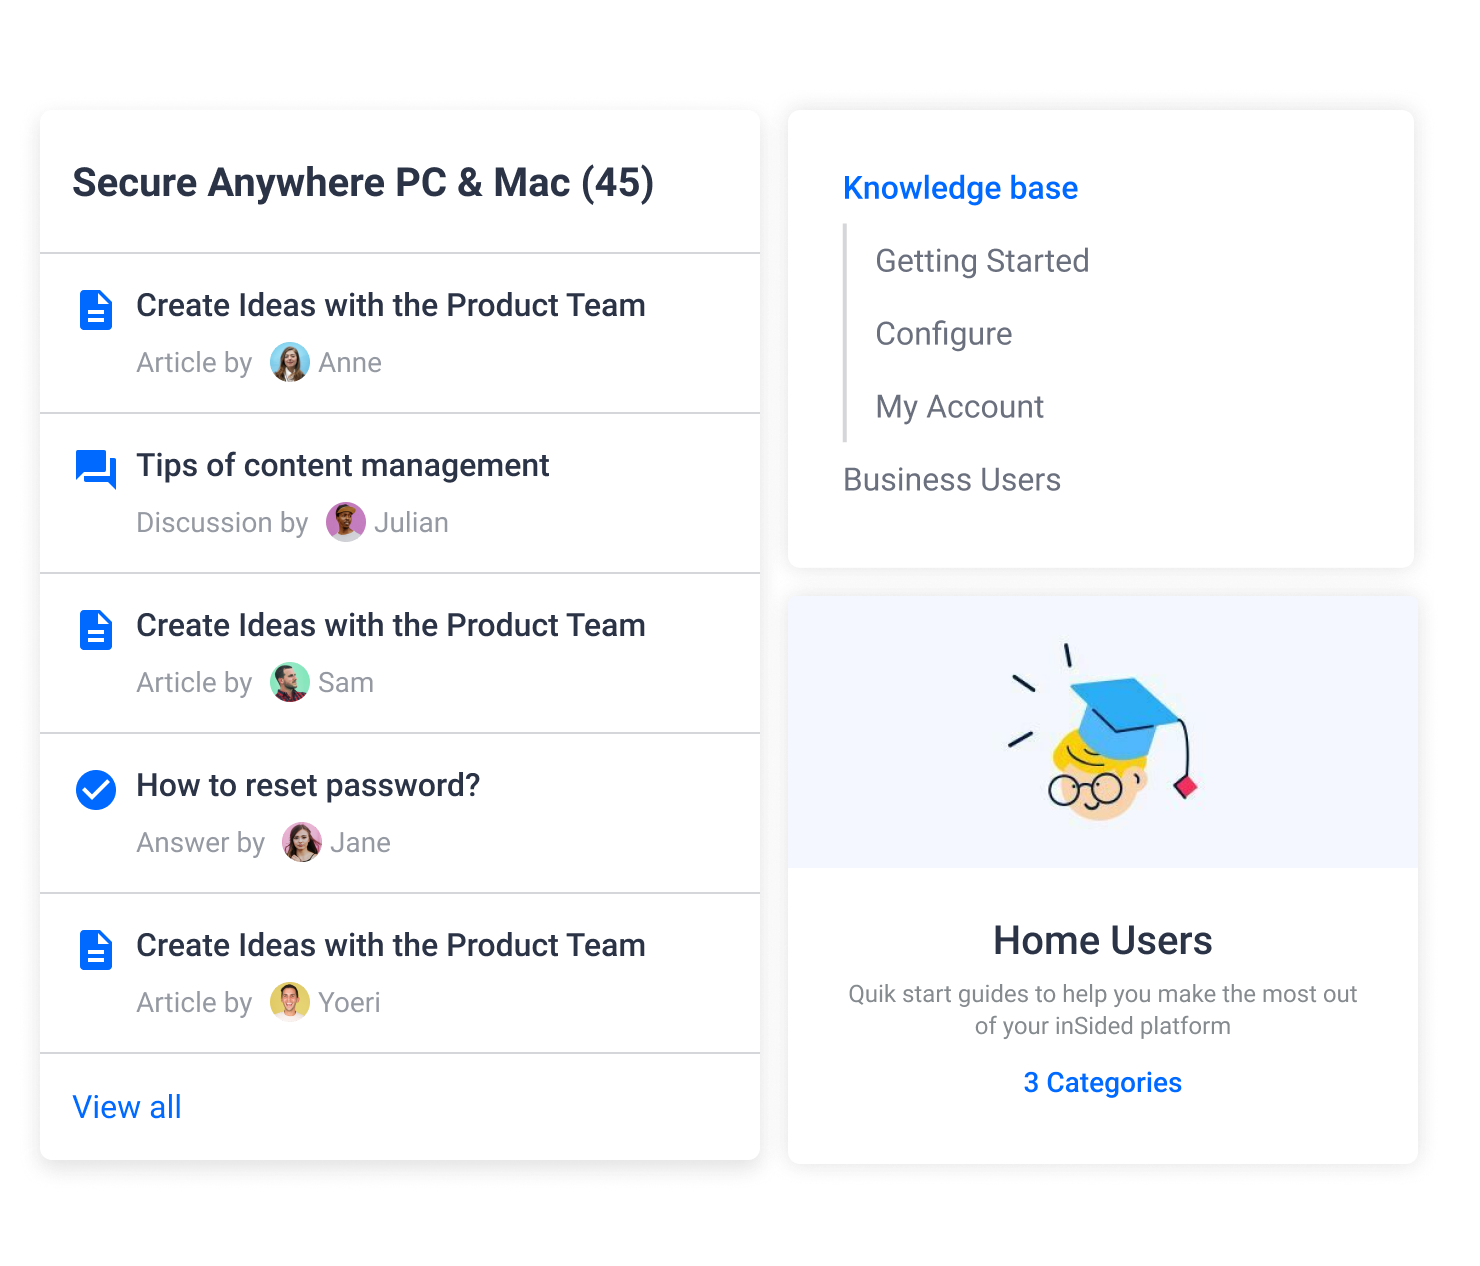The width and height of the screenshot is (1480, 1266).
Task: Click the 3 Categories link
Action: click(x=1102, y=1082)
